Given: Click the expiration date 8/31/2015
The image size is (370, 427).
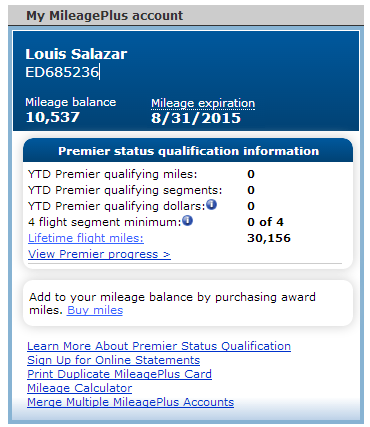Looking at the screenshot, I should (x=196, y=118).
